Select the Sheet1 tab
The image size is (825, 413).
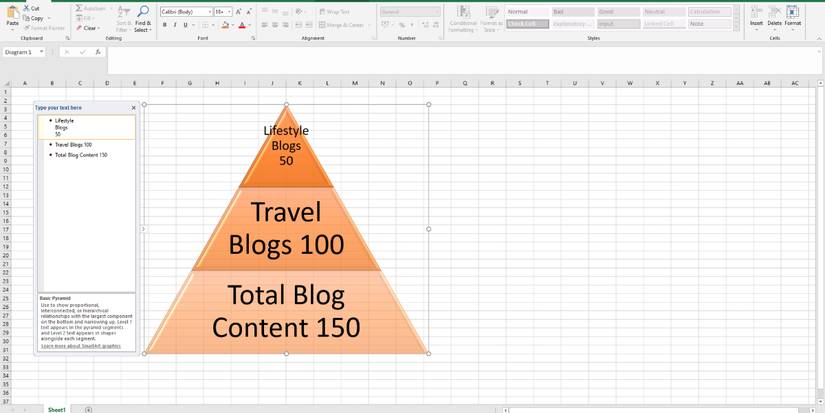click(57, 409)
